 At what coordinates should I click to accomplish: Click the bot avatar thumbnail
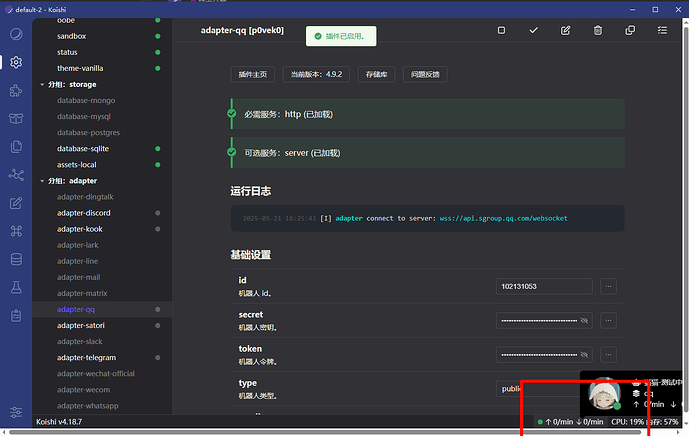604,394
